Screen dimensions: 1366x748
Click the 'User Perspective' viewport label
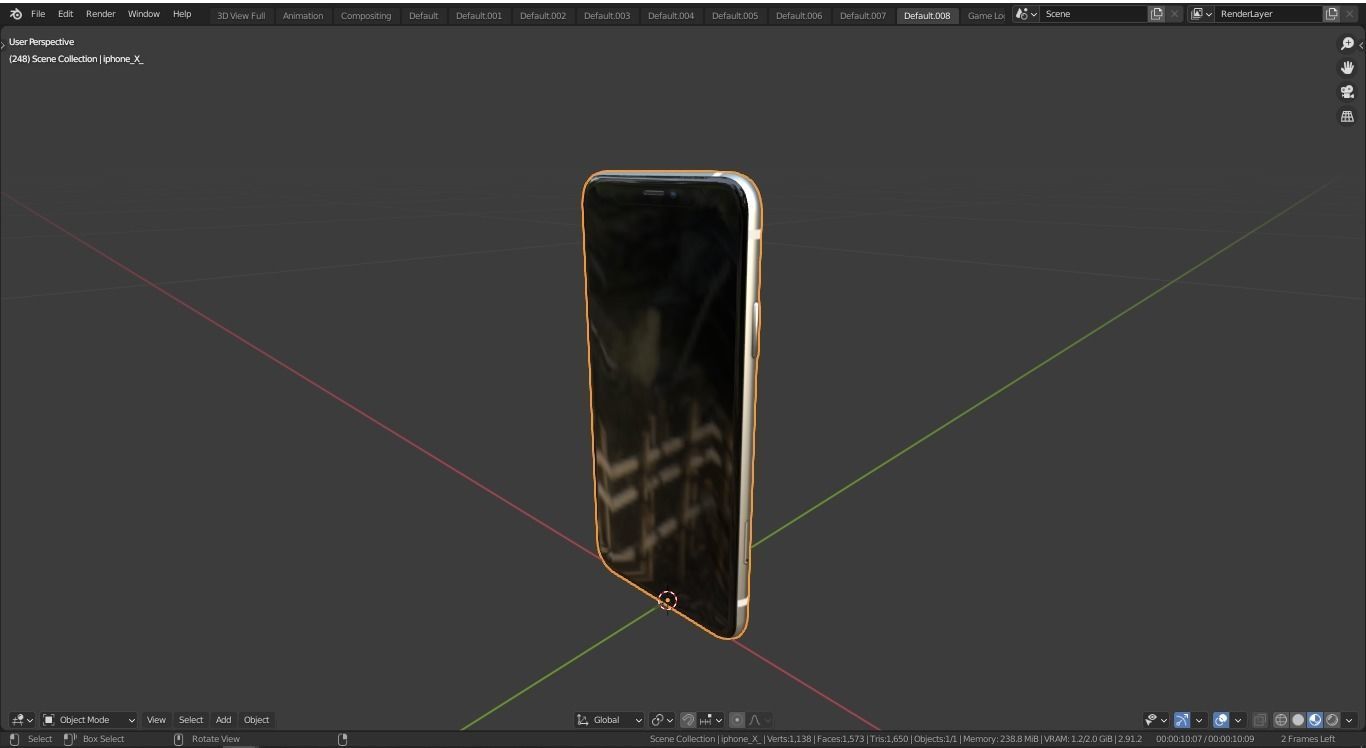41,42
